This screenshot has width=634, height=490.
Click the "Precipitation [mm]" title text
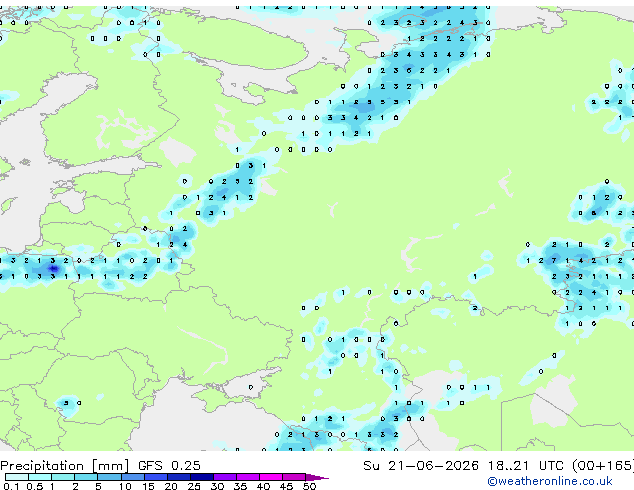click(x=65, y=466)
